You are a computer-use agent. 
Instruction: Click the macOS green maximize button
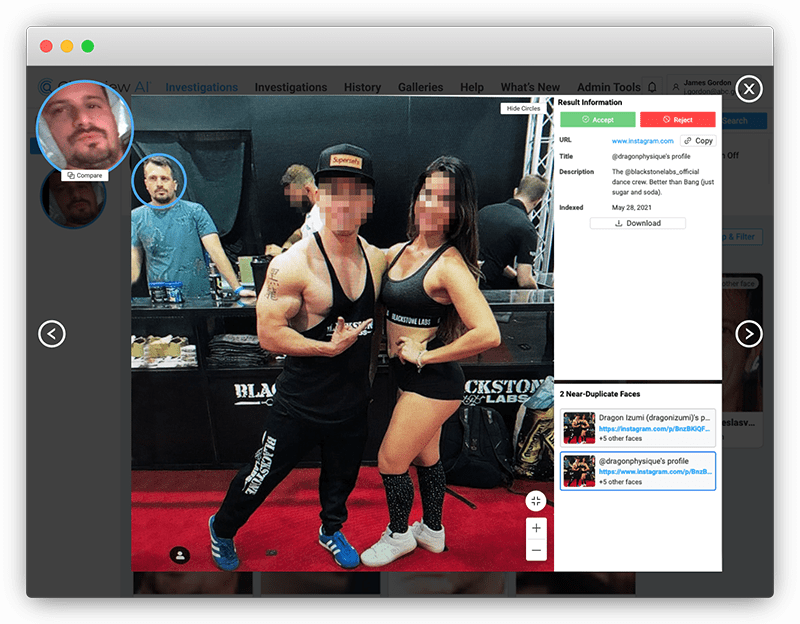coord(88,46)
